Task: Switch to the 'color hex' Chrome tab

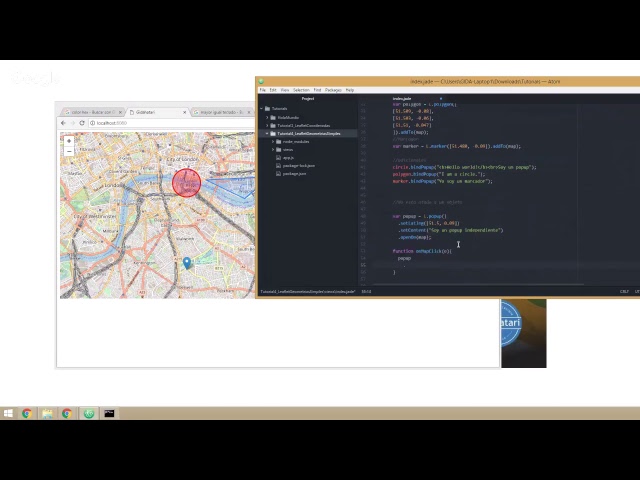Action: pos(93,112)
